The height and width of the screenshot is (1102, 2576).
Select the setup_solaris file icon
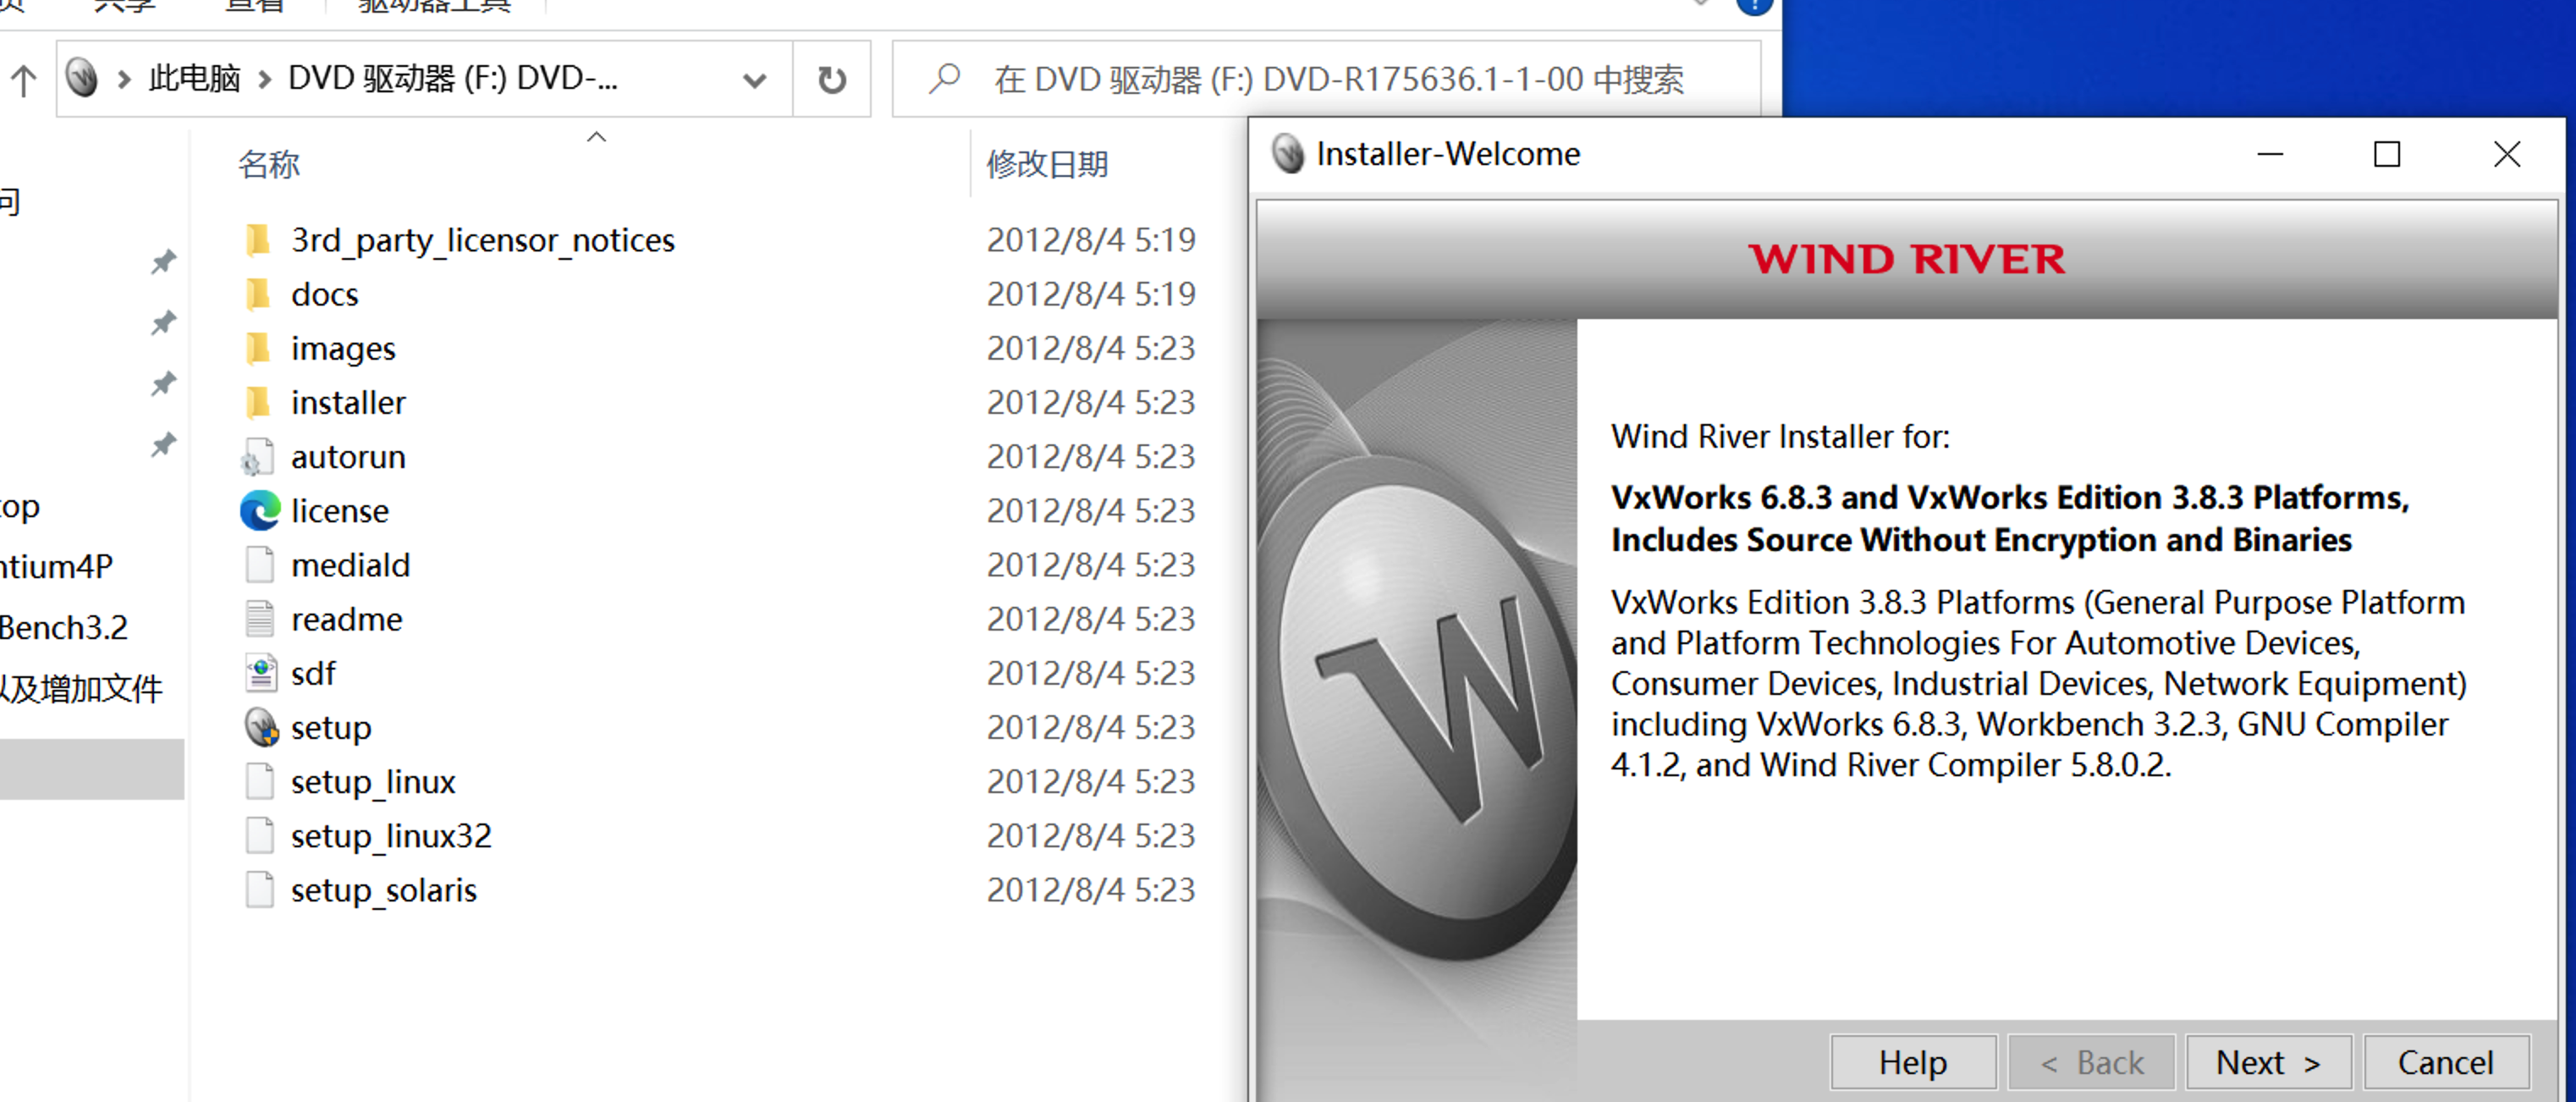pos(259,889)
